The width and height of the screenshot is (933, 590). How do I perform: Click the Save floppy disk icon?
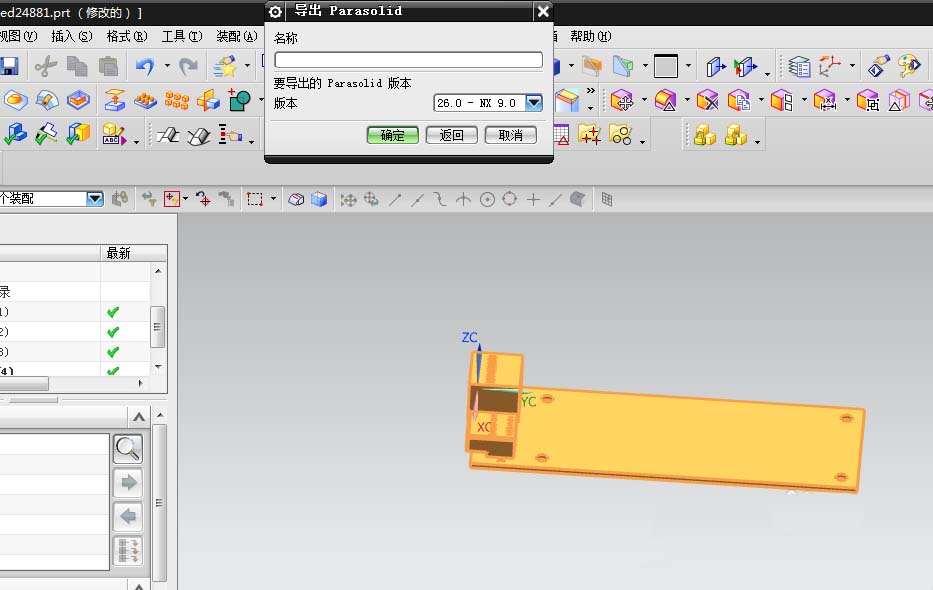coord(9,66)
